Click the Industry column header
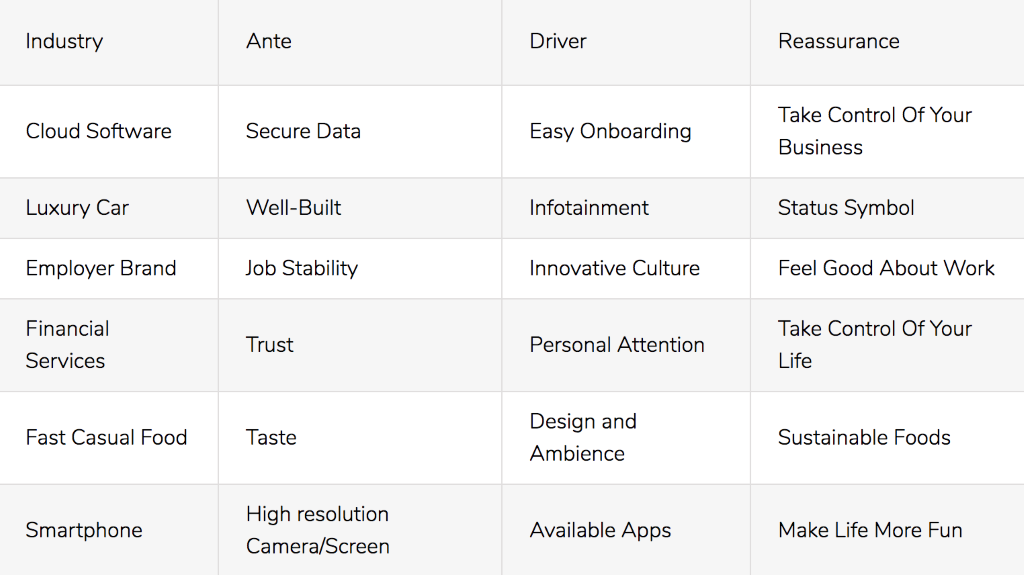The image size is (1024, 575). pos(64,41)
